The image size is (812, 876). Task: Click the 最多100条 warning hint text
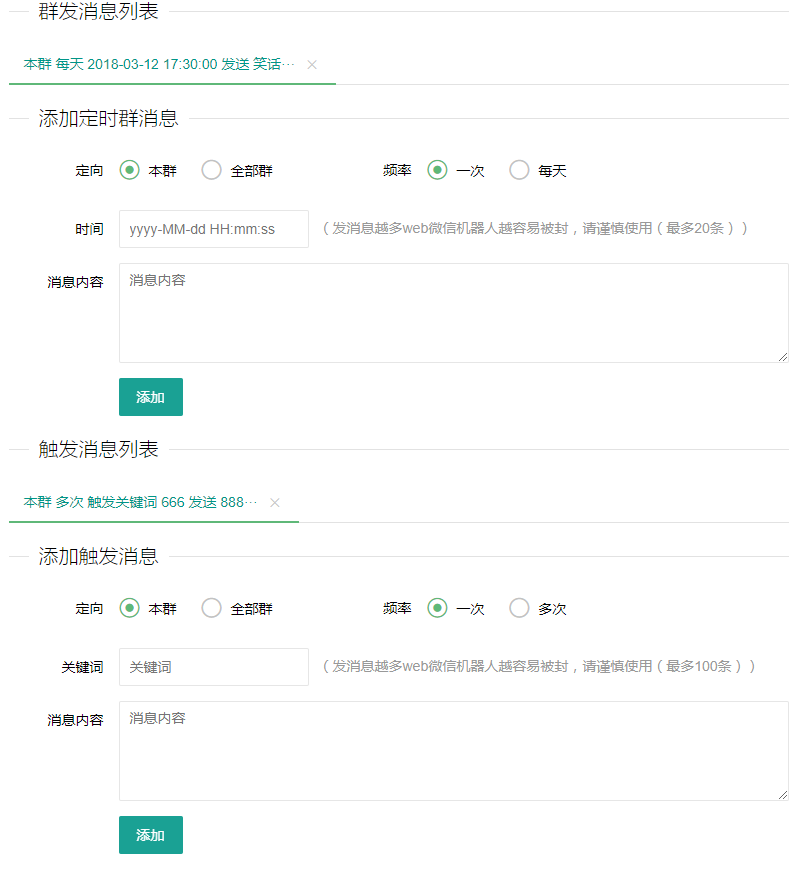click(x=539, y=666)
